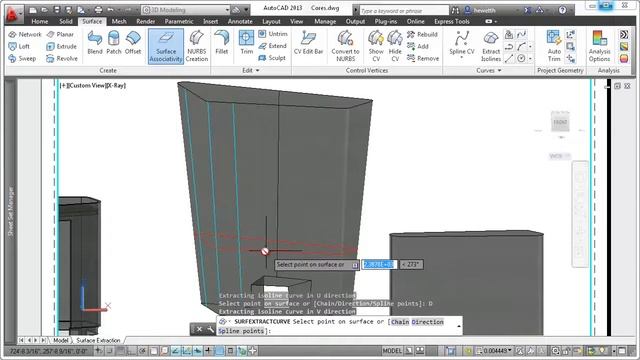
Task: Click Extract Isolines tool
Action: [x=491, y=46]
